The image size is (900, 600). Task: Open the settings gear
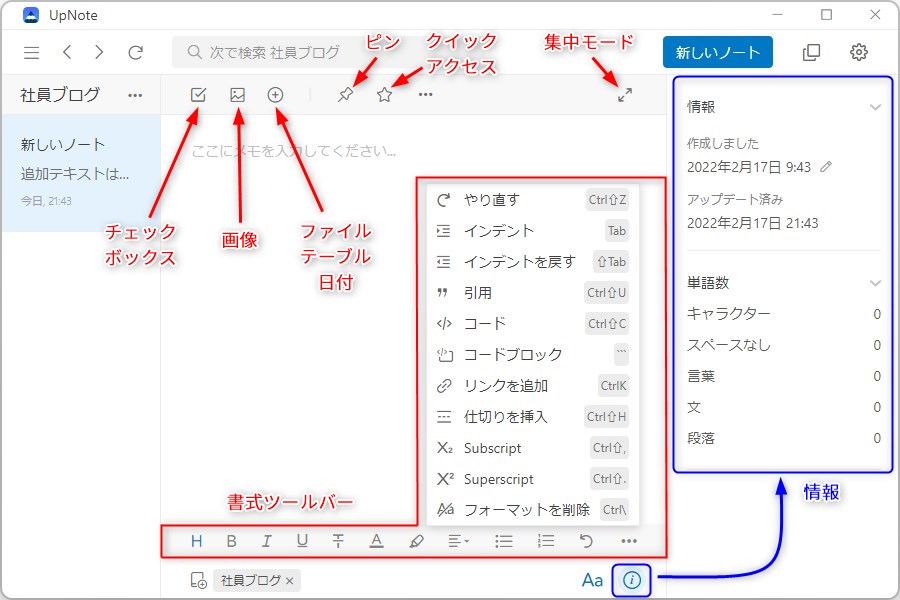click(859, 52)
